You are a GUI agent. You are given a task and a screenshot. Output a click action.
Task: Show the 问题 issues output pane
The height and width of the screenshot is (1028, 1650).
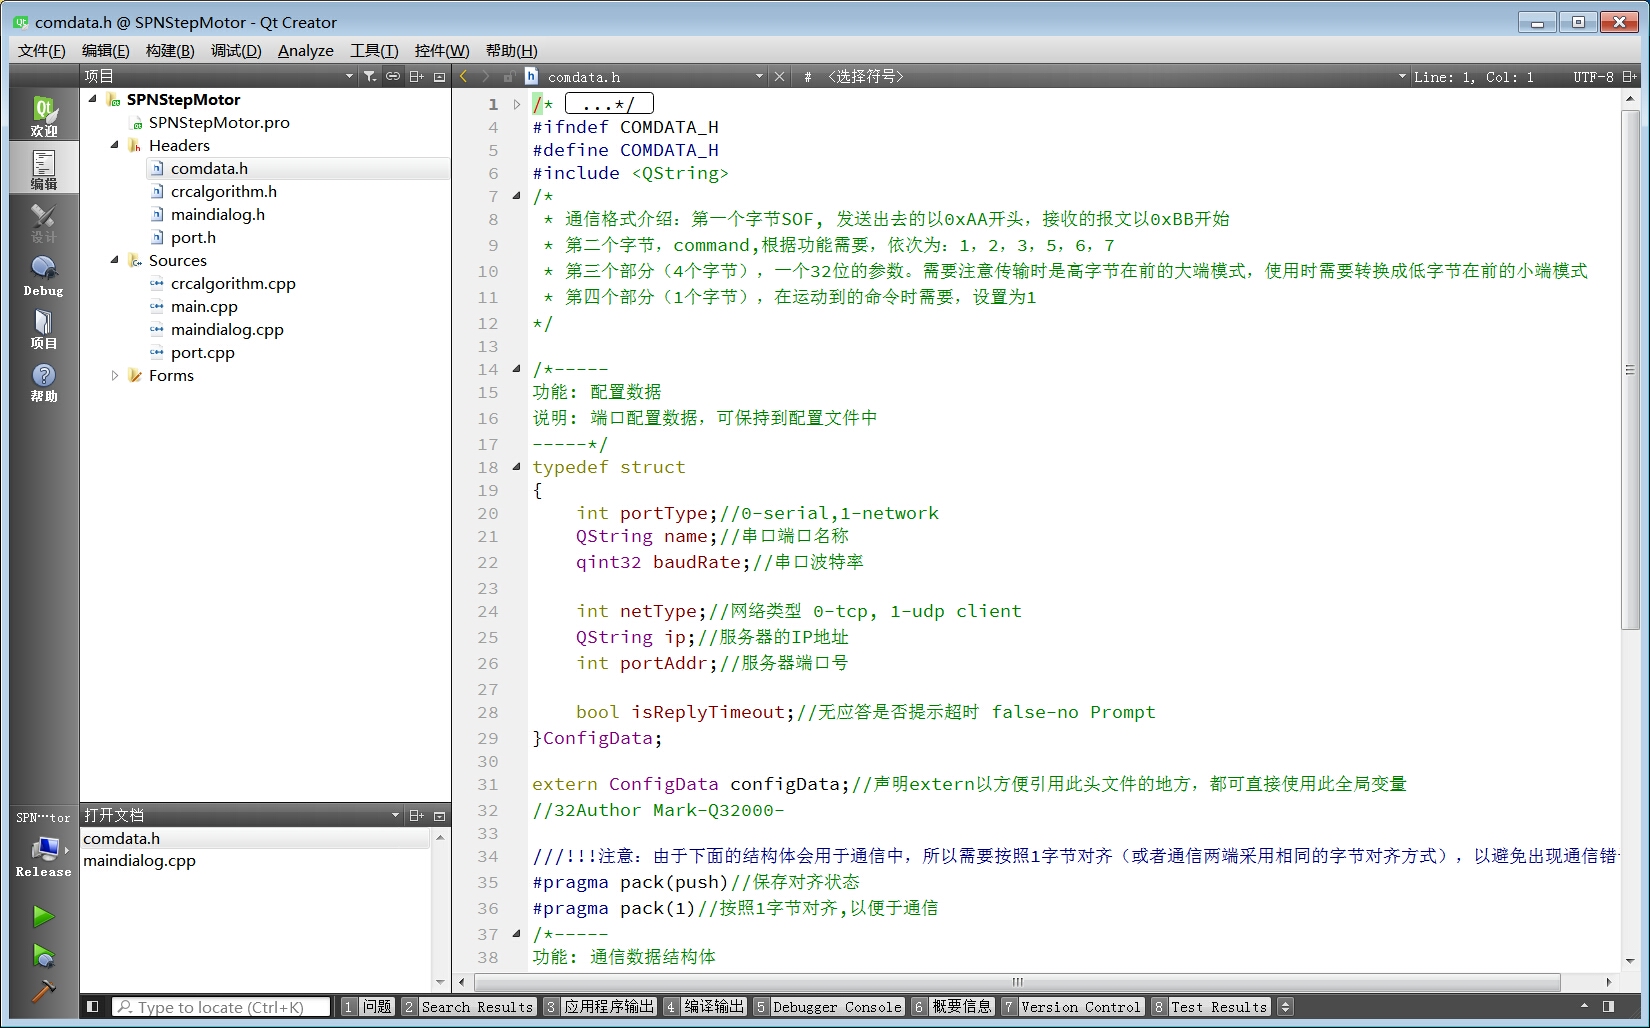tap(367, 1007)
